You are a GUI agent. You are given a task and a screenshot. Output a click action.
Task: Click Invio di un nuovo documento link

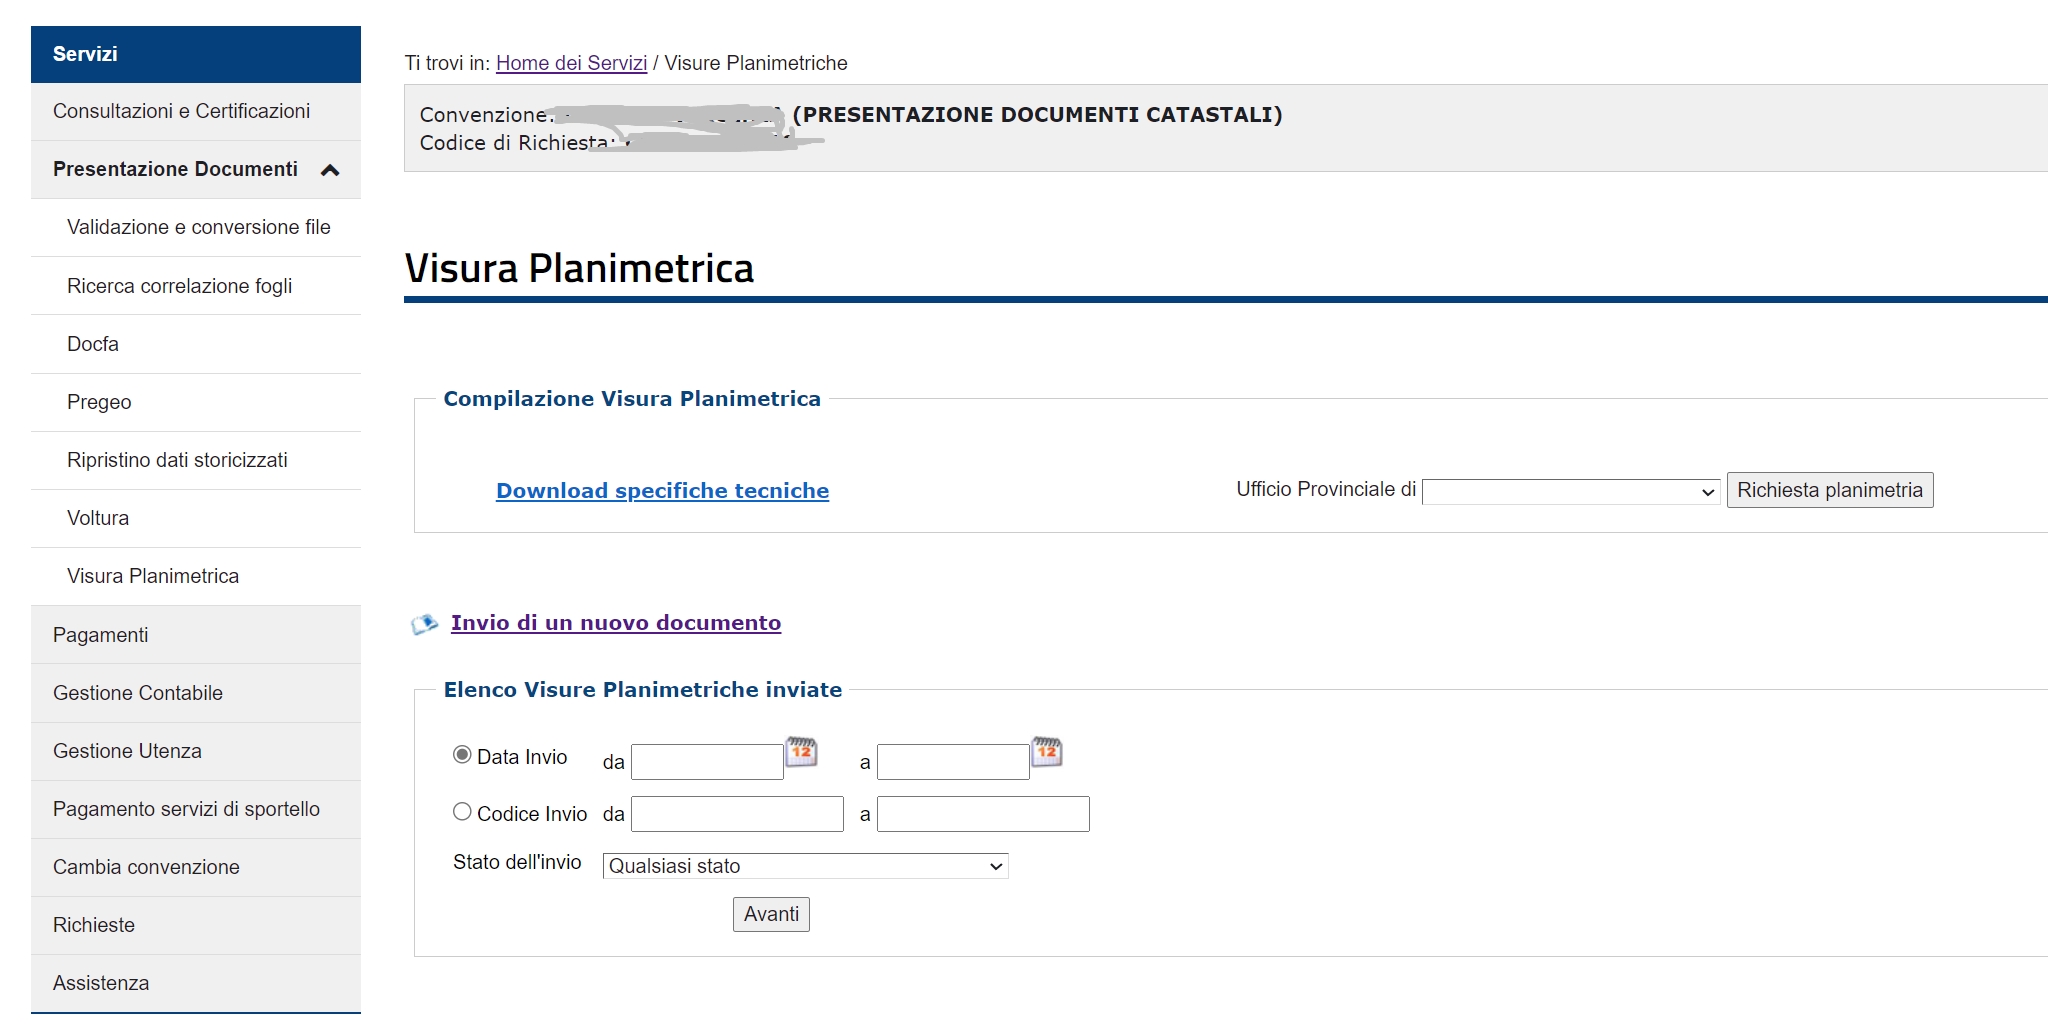pyautogui.click(x=615, y=623)
